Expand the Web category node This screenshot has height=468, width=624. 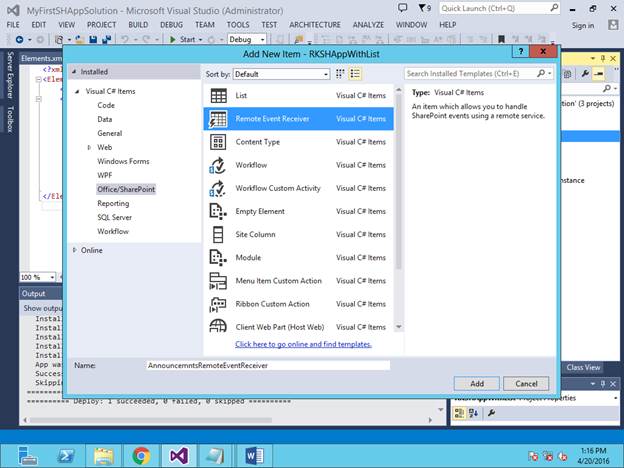(x=89, y=147)
